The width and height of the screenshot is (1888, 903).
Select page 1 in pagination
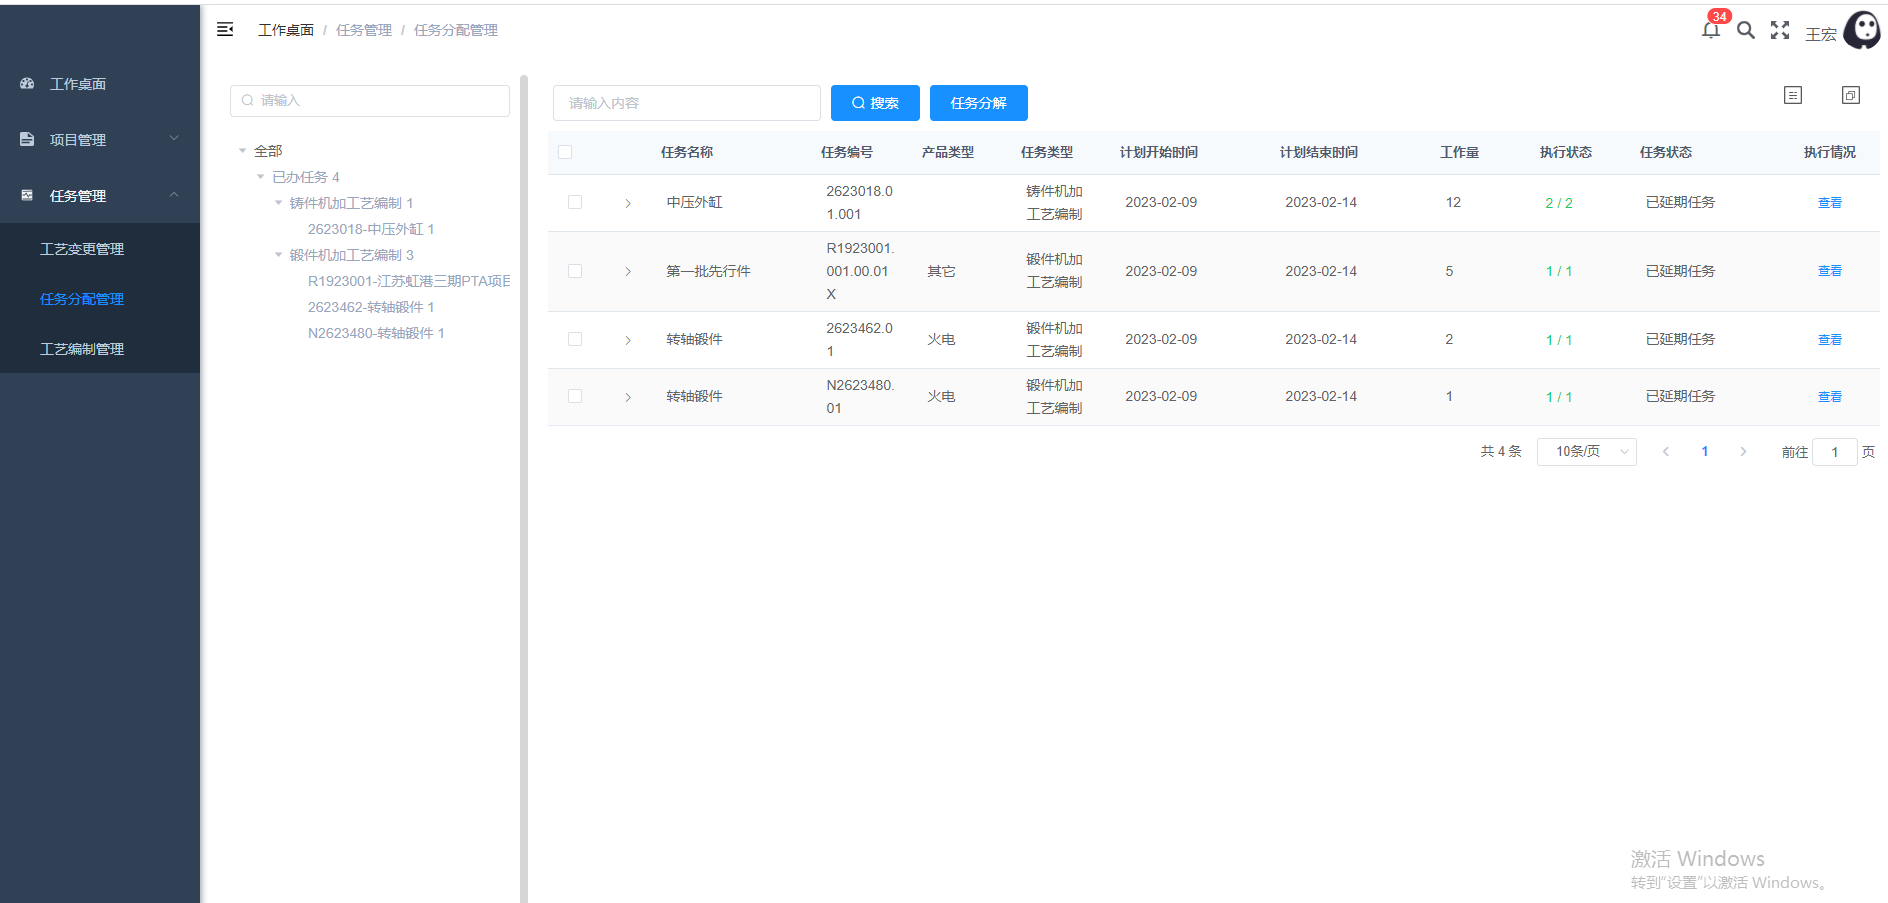click(x=1705, y=452)
